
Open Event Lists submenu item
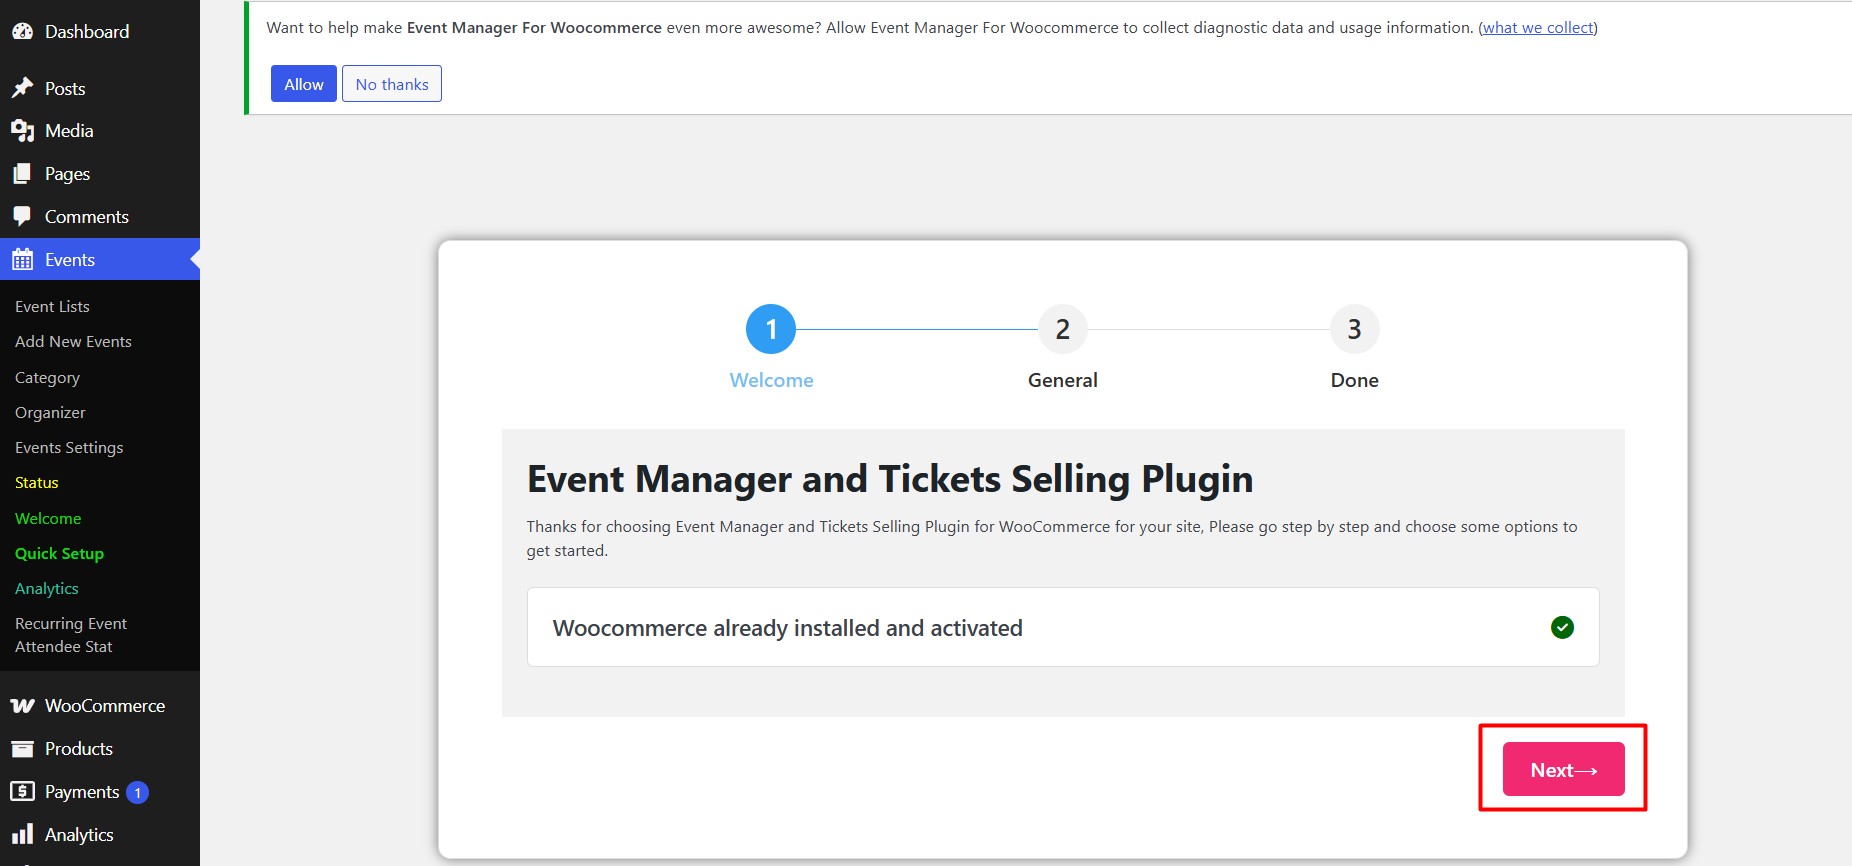click(52, 306)
